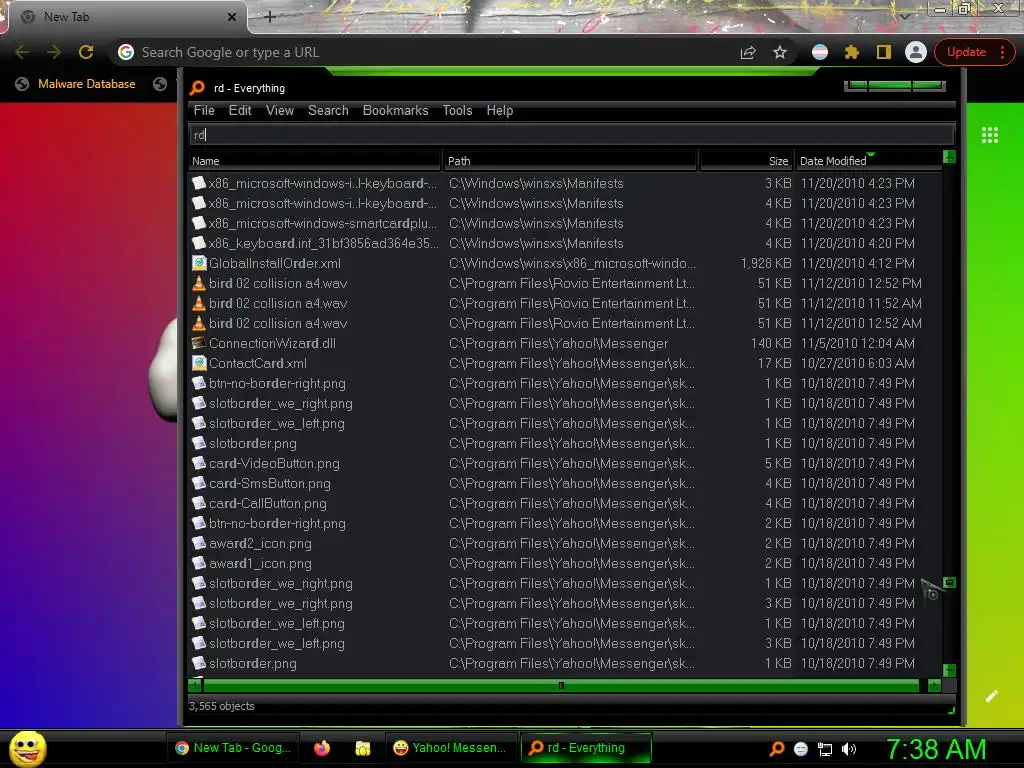Click the Everything search box containing rd
1024x768 pixels.
pos(571,135)
